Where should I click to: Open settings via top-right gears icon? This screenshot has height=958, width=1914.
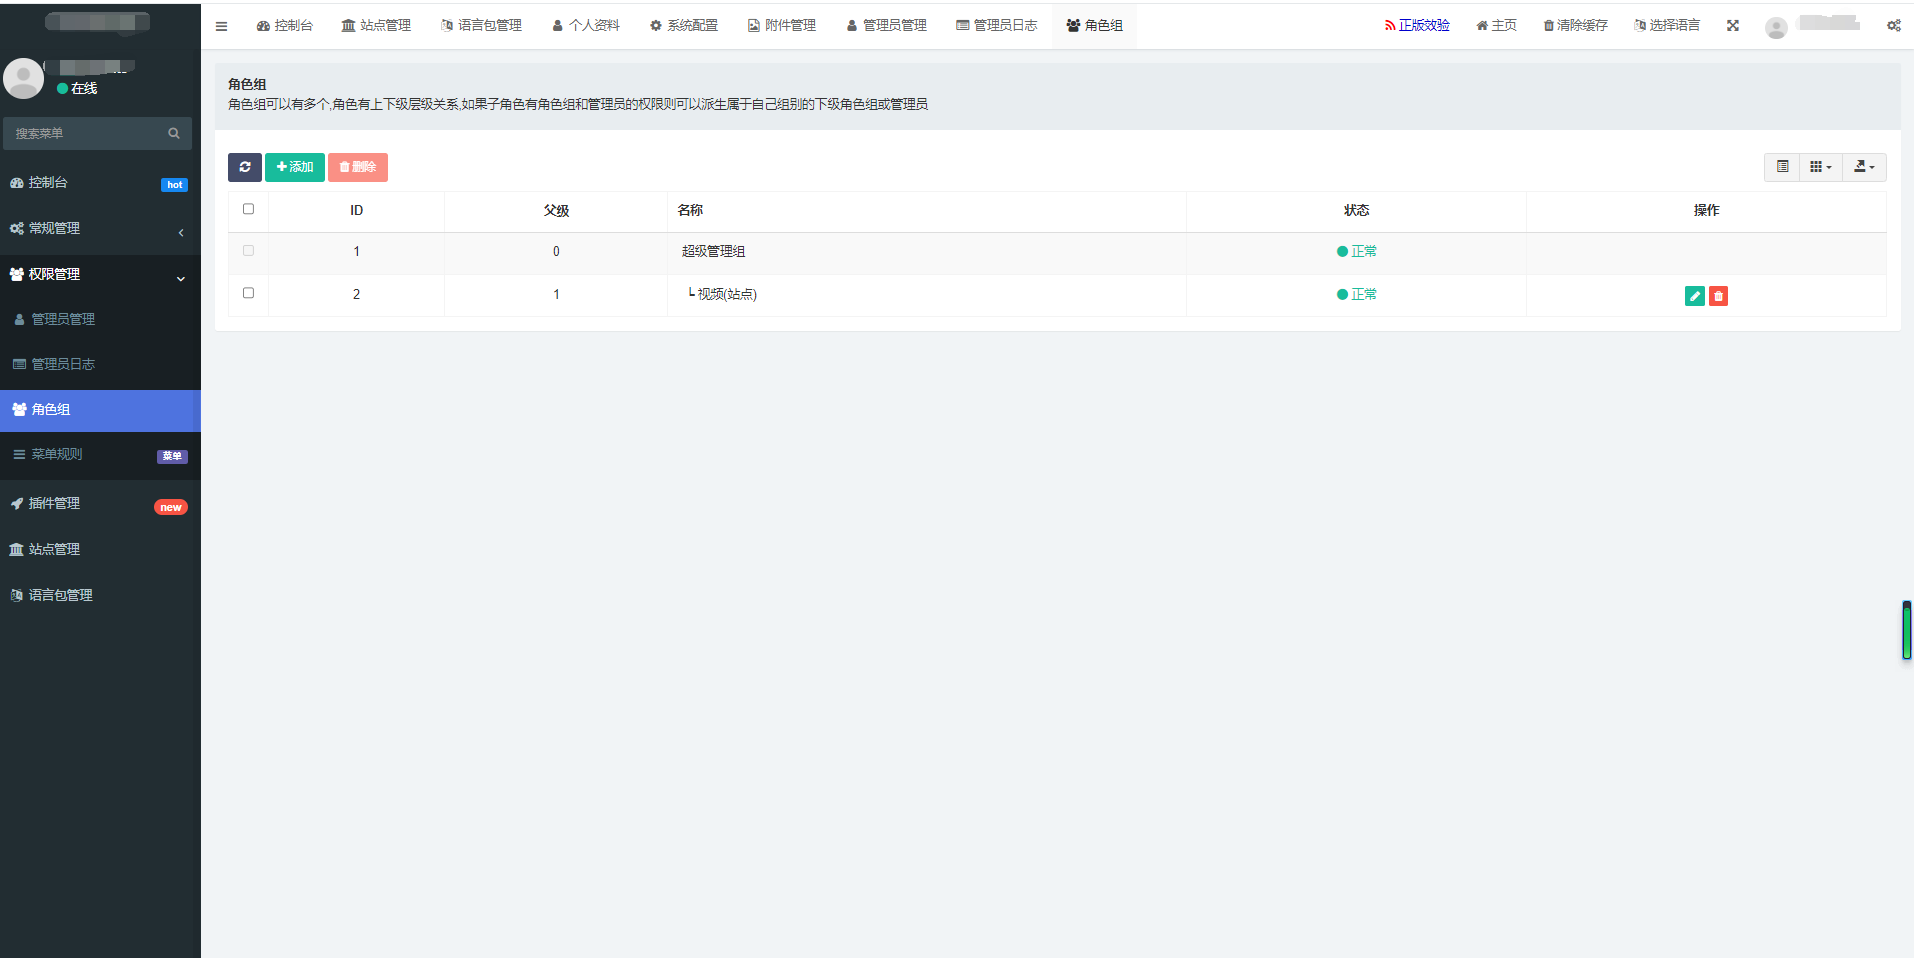click(1893, 26)
